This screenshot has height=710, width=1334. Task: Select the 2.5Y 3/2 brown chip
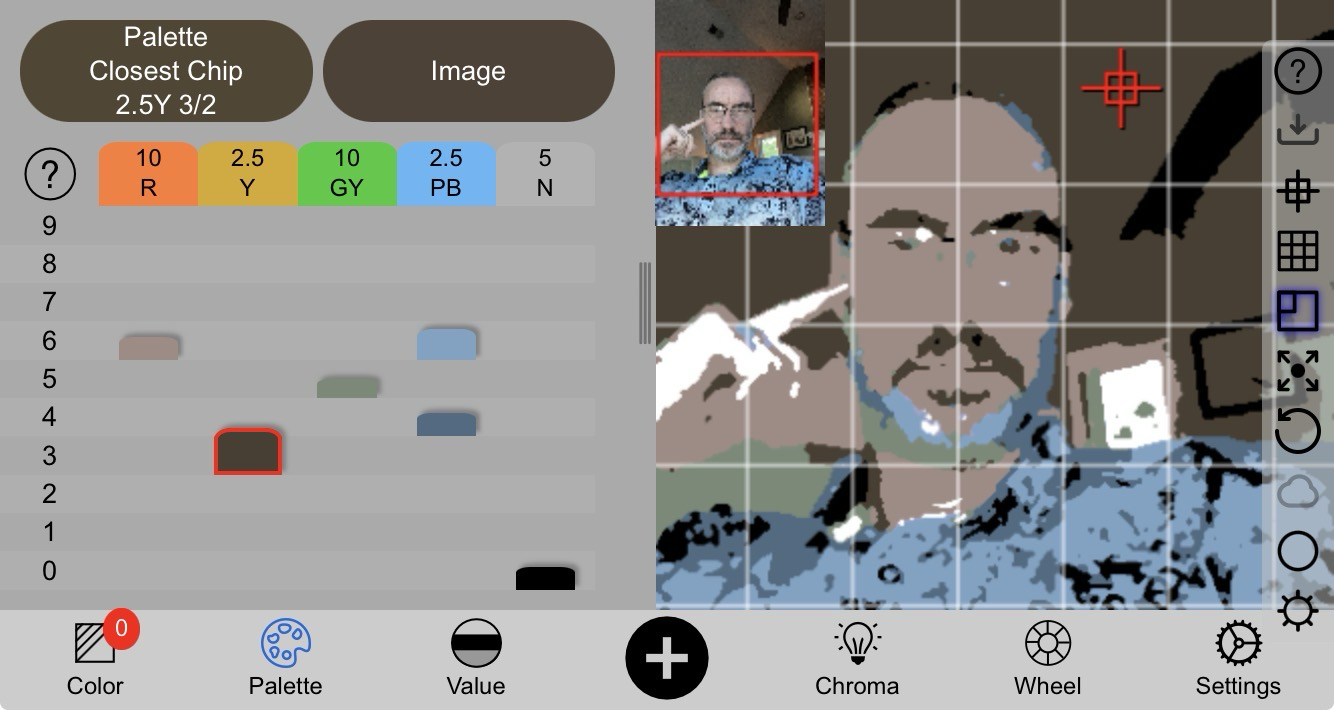248,451
